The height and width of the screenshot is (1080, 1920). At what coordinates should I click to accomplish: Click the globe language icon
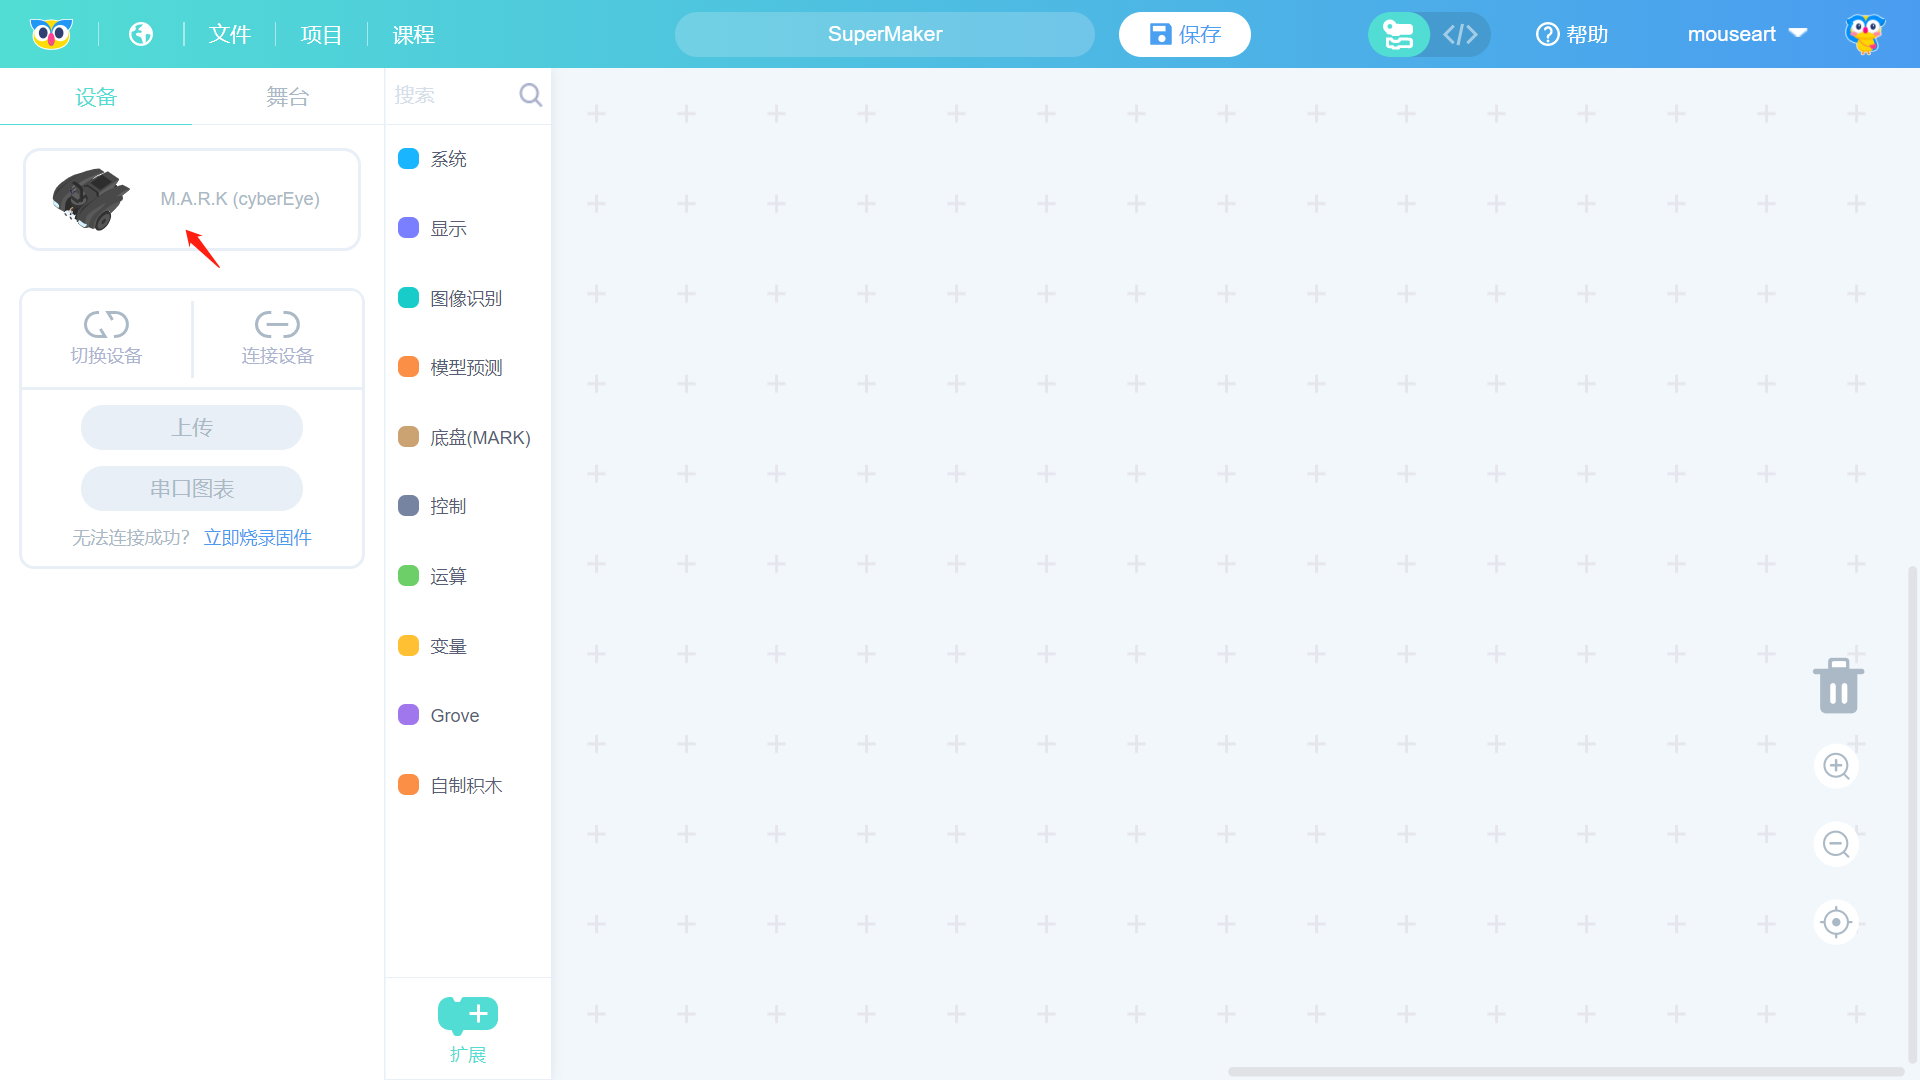[x=141, y=34]
